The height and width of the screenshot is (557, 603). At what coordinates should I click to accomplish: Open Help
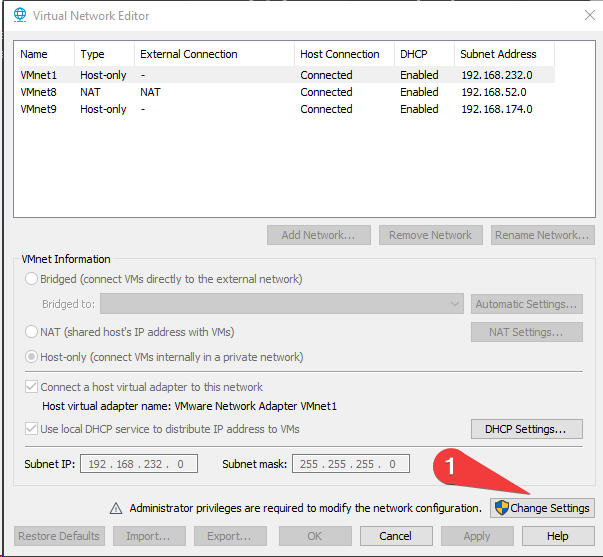(x=558, y=536)
